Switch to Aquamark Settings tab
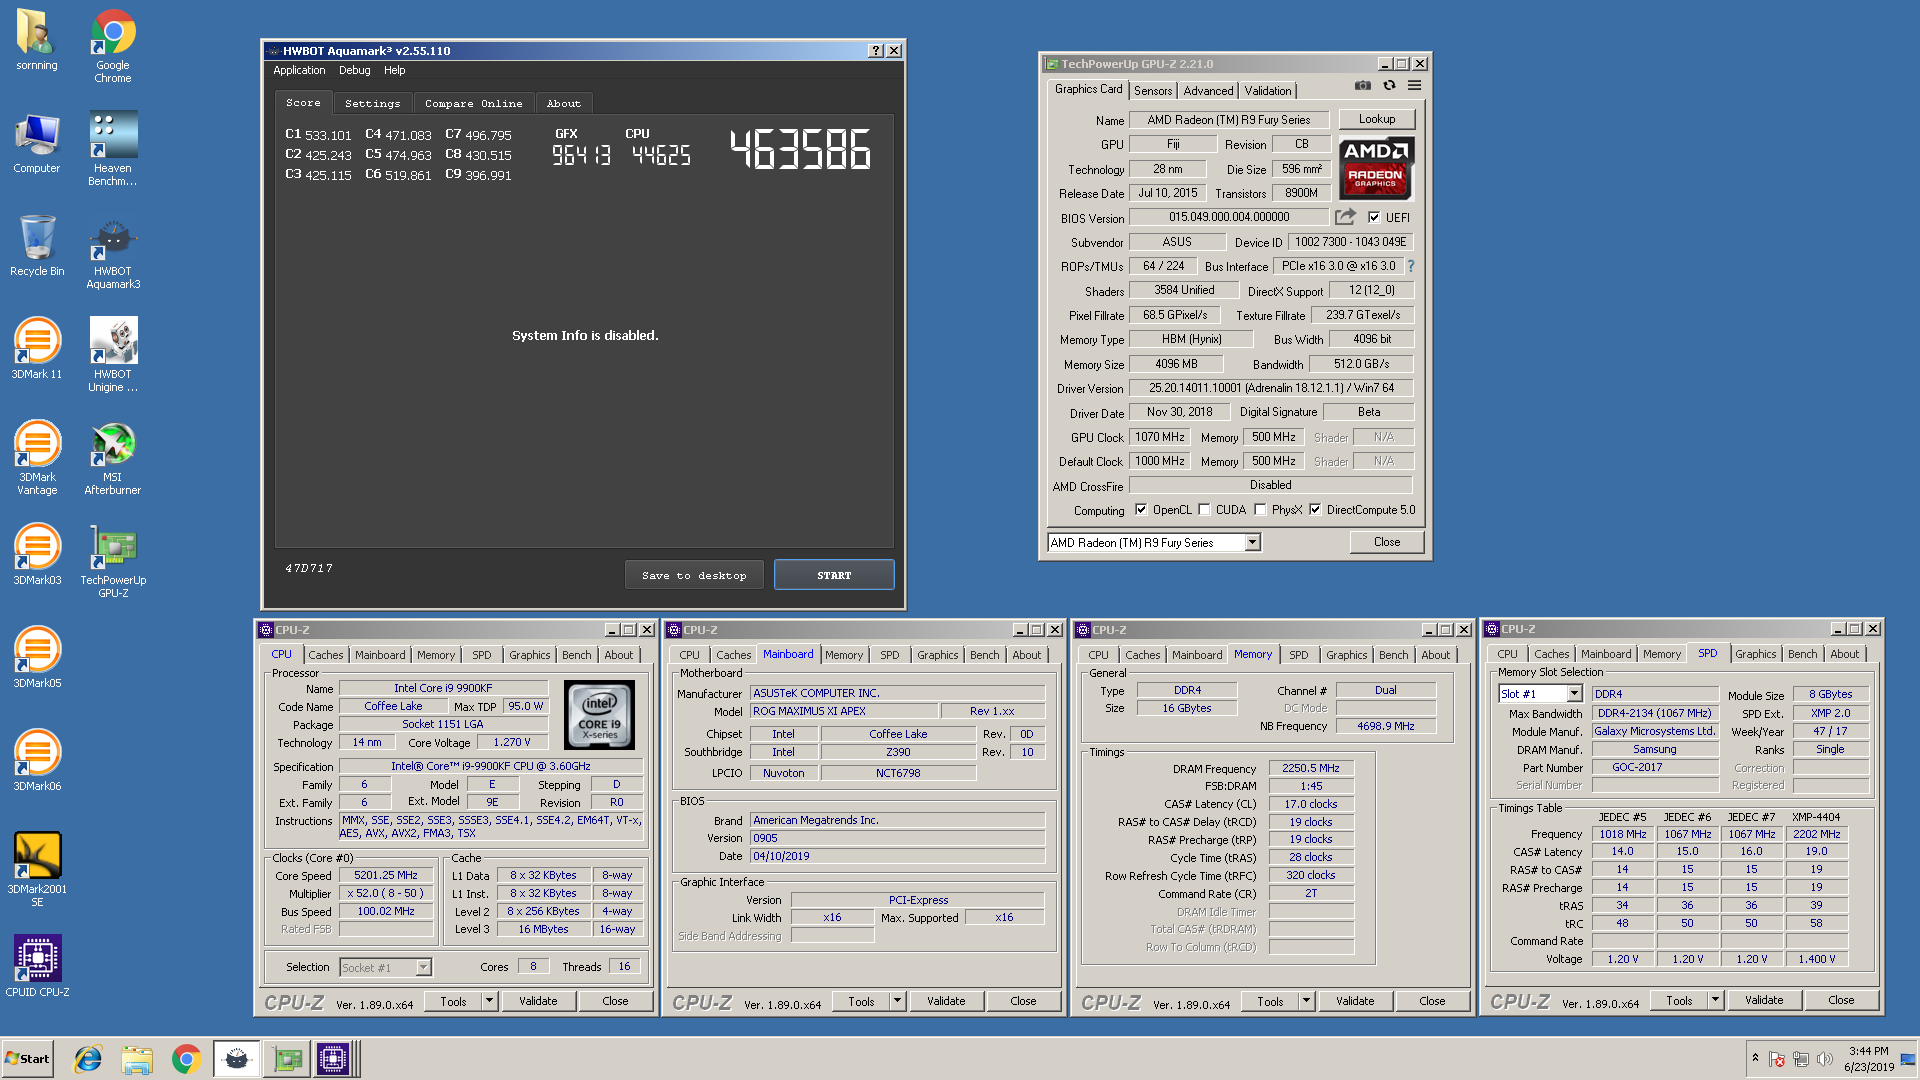 (372, 103)
